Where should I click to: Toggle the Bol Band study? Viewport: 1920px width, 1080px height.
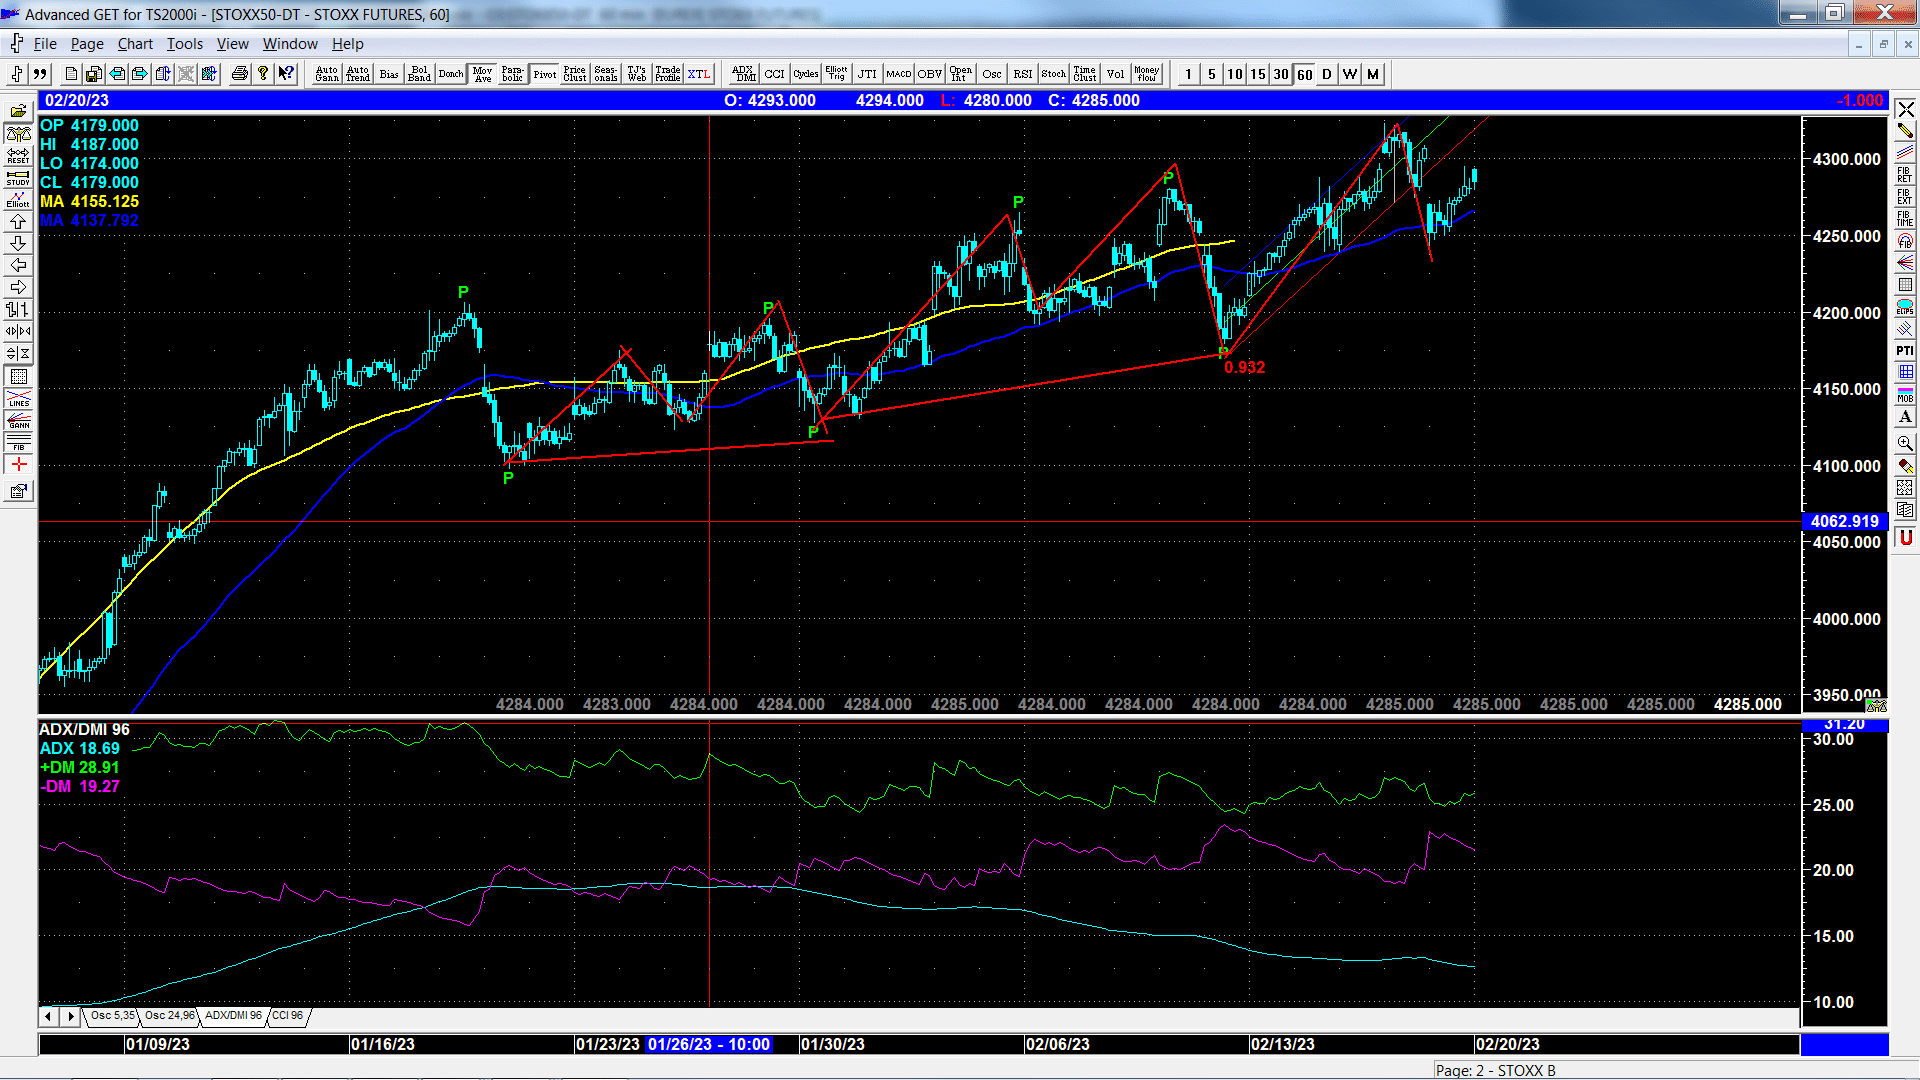coord(419,74)
